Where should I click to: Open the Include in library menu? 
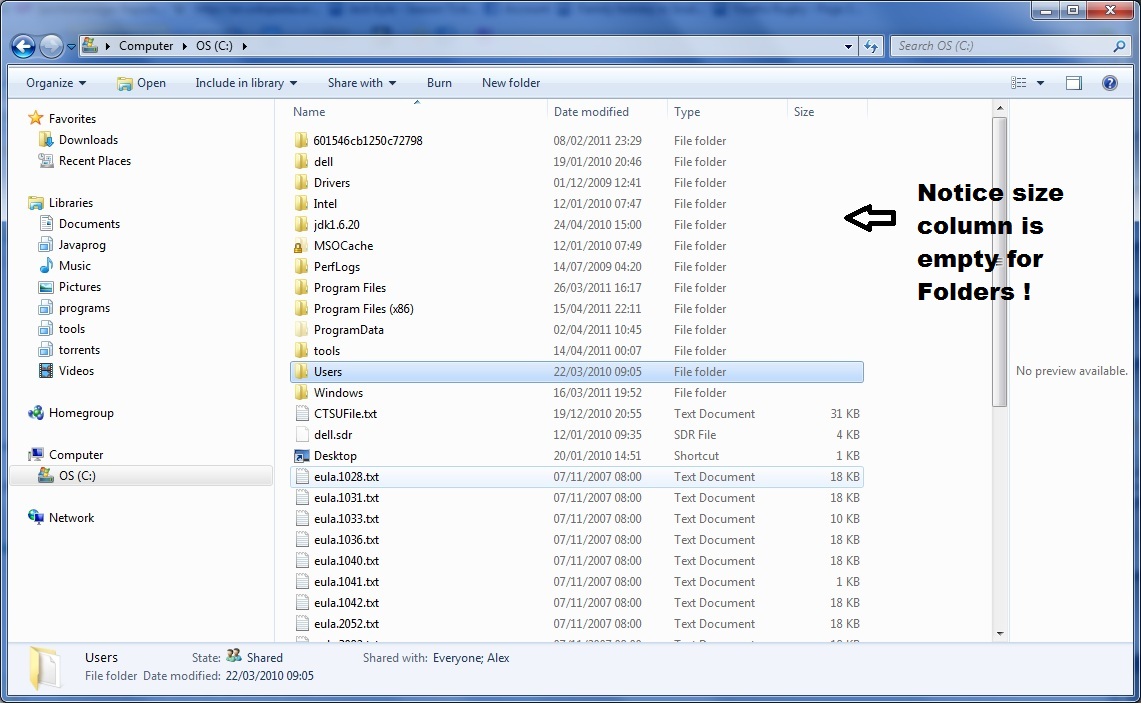tap(245, 83)
